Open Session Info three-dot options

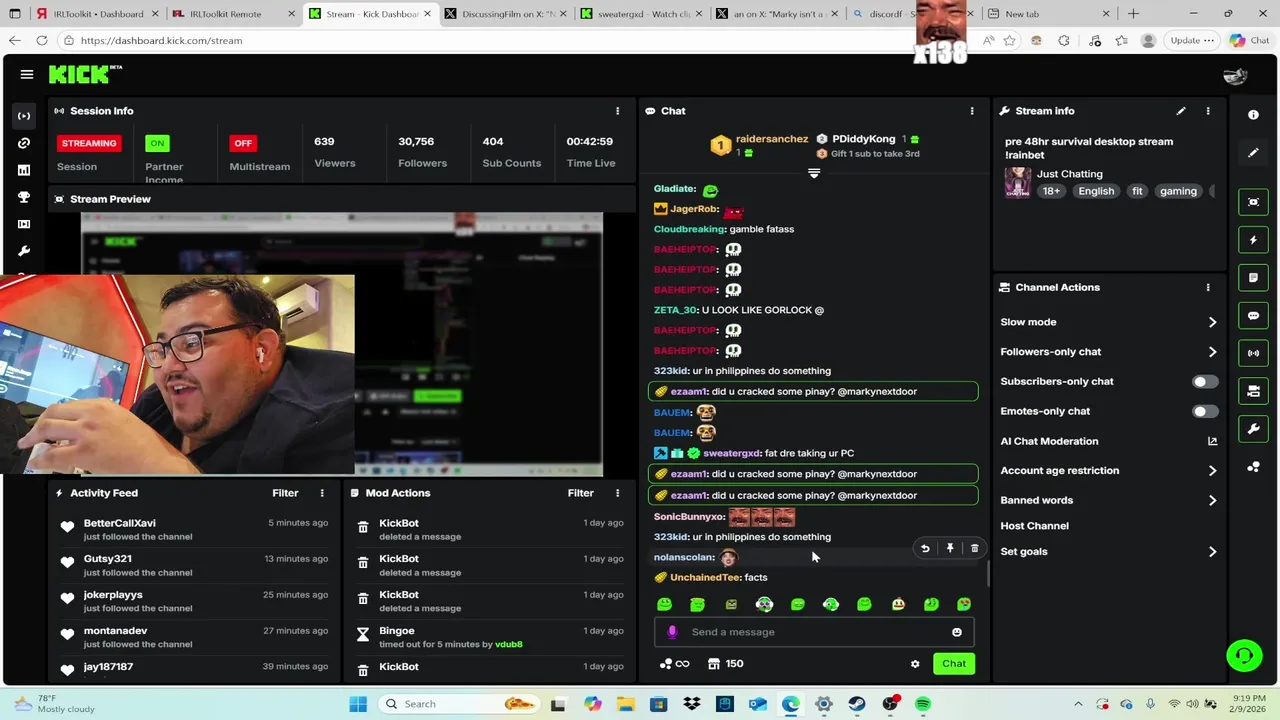click(617, 111)
